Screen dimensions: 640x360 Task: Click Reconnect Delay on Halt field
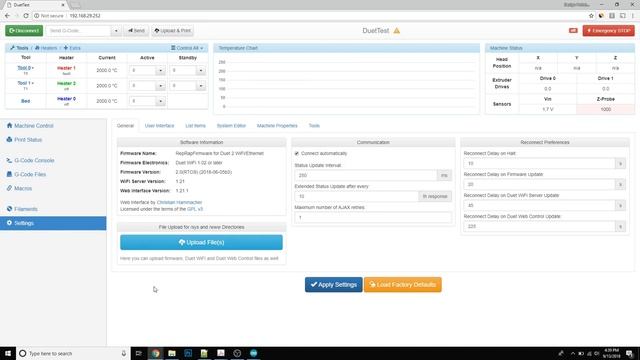tap(539, 164)
